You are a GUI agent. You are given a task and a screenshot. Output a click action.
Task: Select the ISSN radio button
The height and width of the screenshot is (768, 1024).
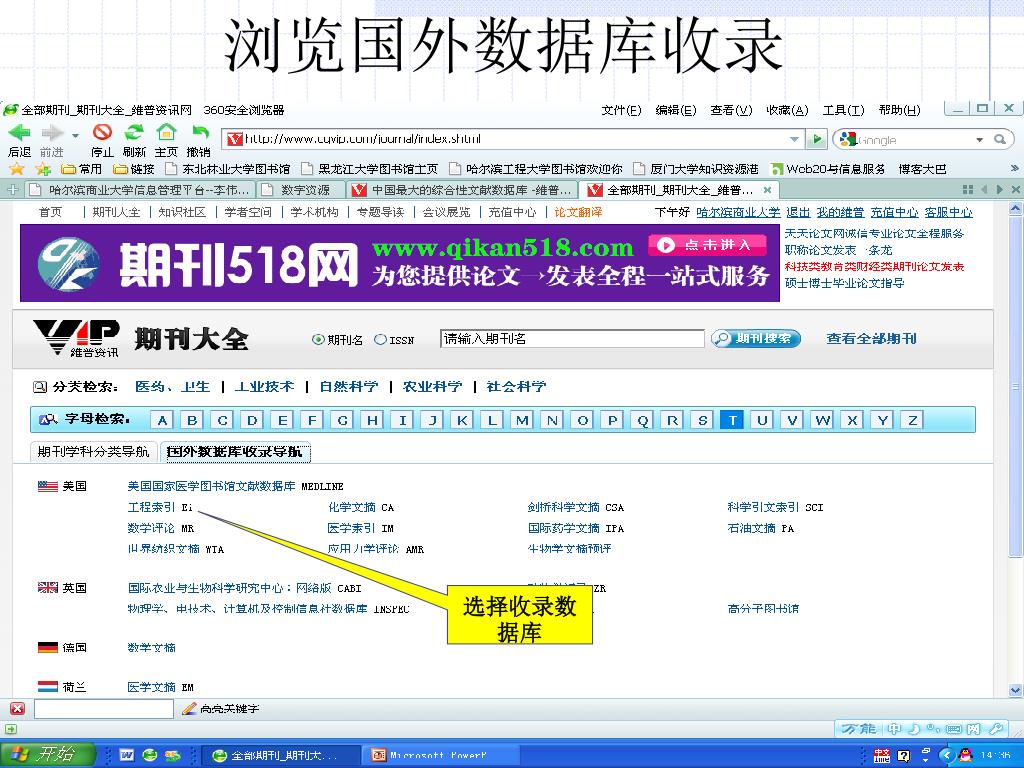tap(380, 340)
